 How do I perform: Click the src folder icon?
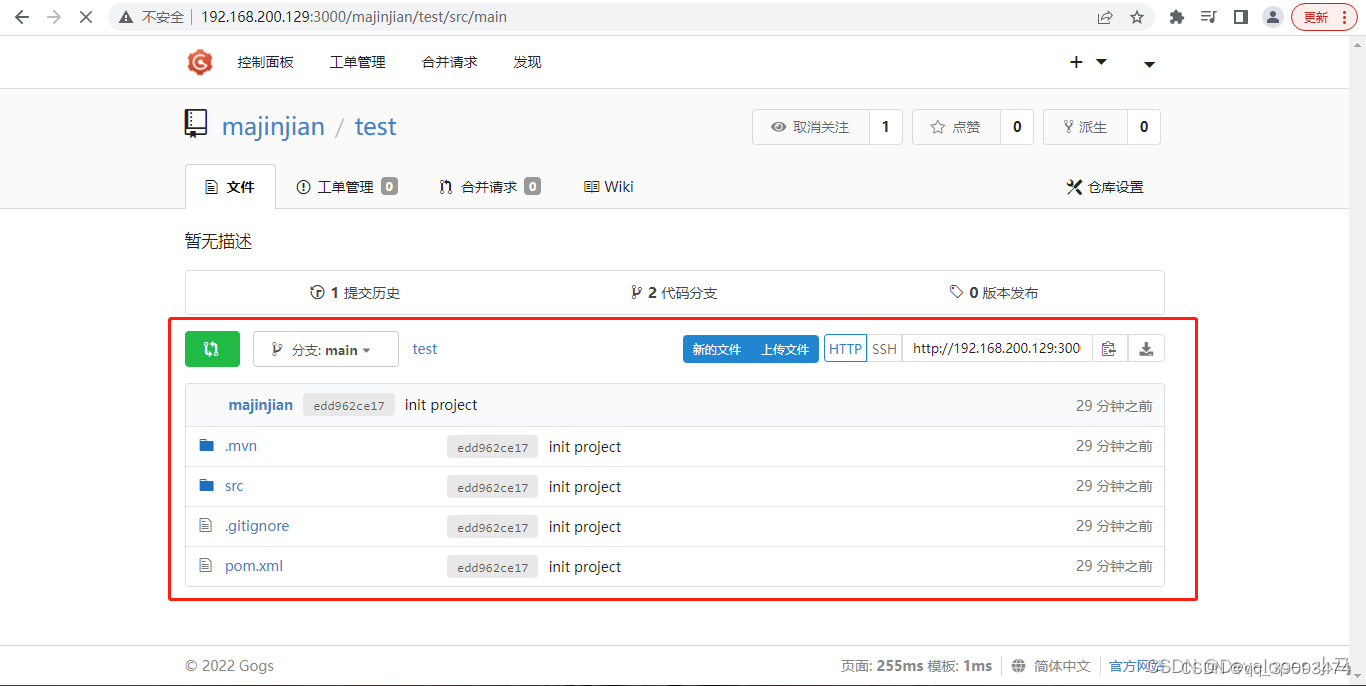click(x=207, y=486)
